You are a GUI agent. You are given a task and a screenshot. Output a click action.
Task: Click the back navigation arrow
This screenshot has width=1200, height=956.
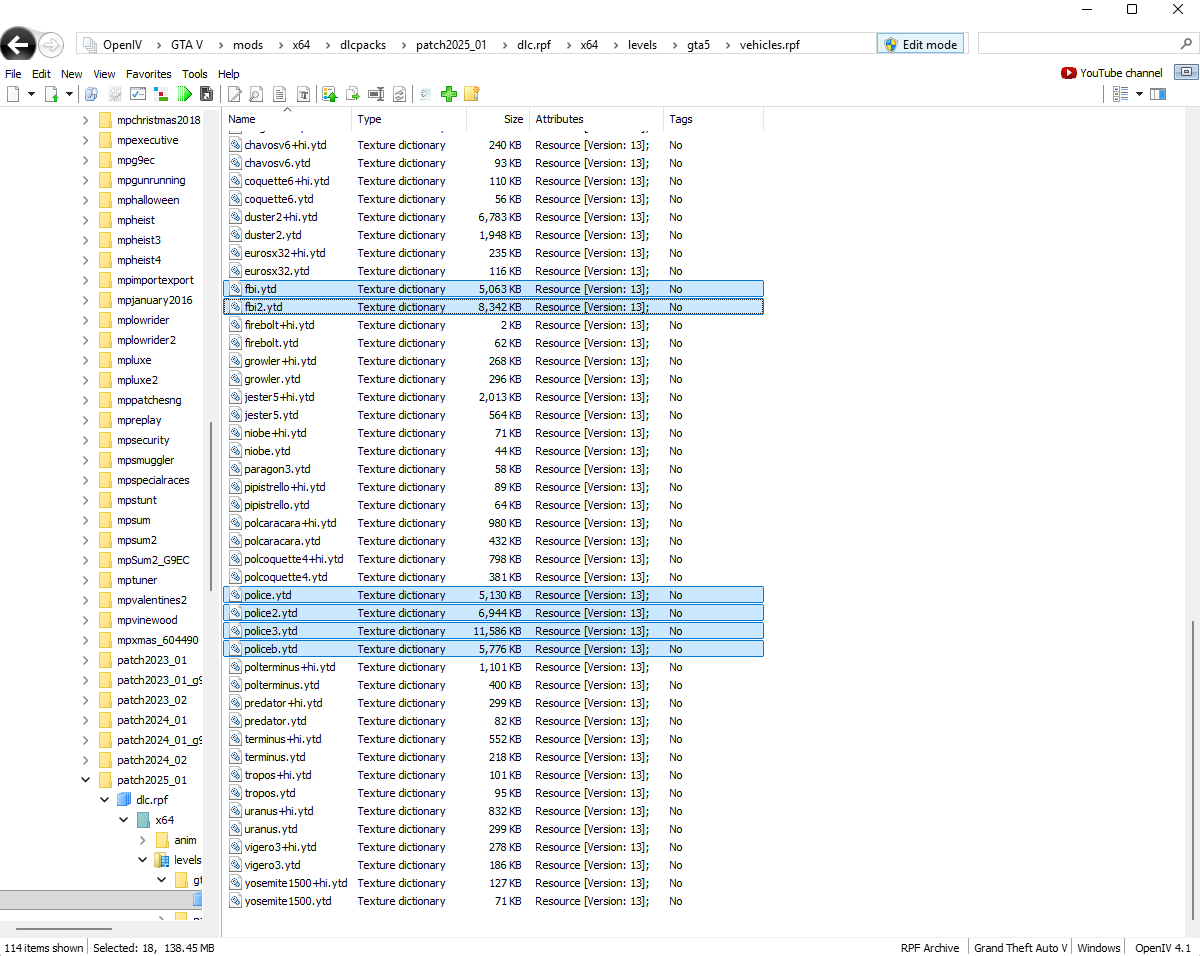pos(19,44)
